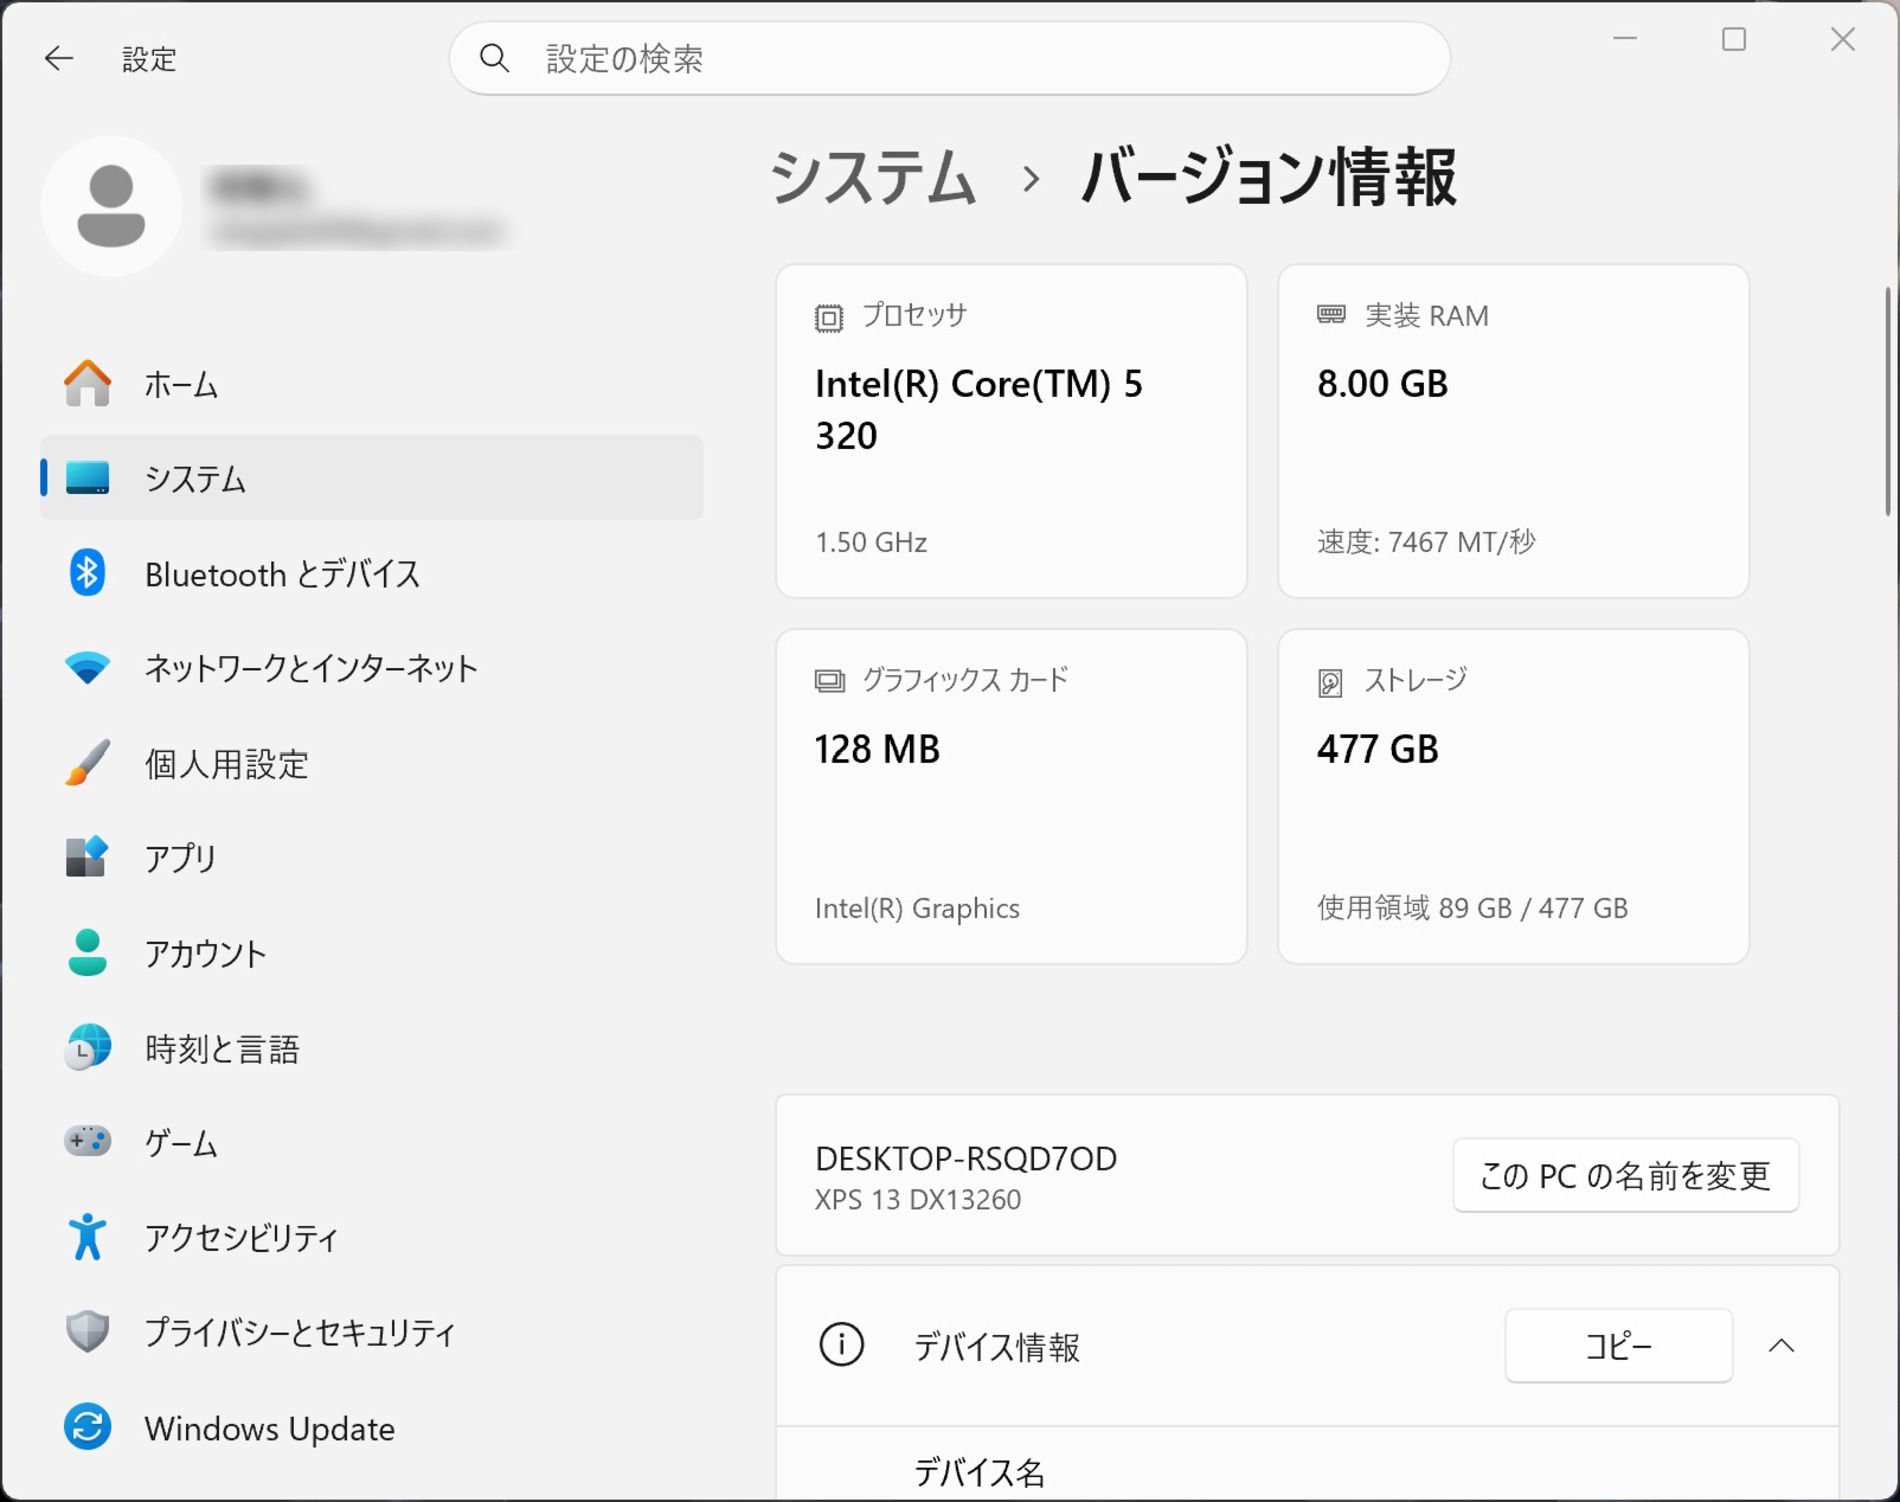The image size is (1900, 1502).
Task: Open ホーム in sidebar
Action: click(x=371, y=384)
